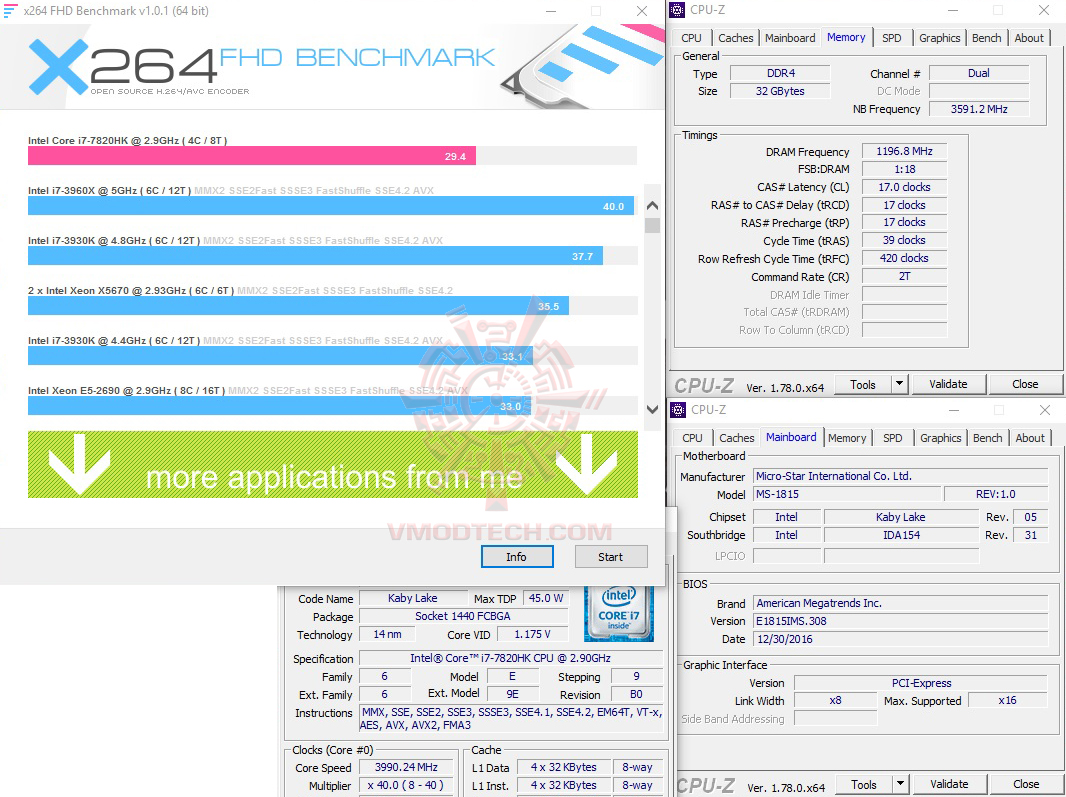Click the Memory Type DDR4 field
Viewport: 1066px width, 797px height.
pyautogui.click(x=780, y=73)
